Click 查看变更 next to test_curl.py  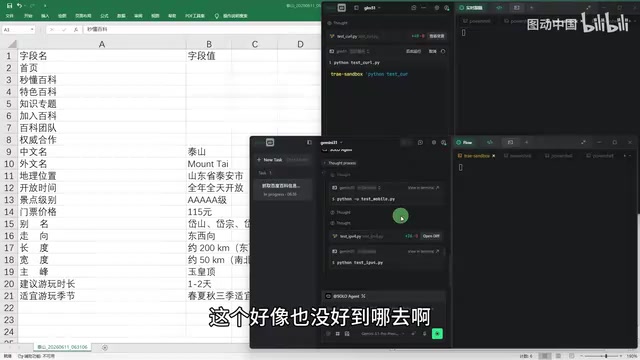click(x=436, y=36)
